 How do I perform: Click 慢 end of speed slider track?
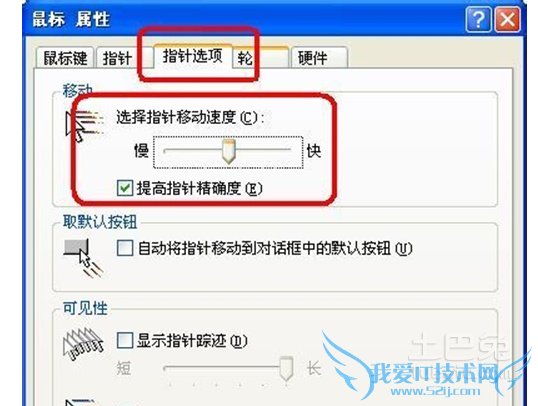click(x=166, y=150)
